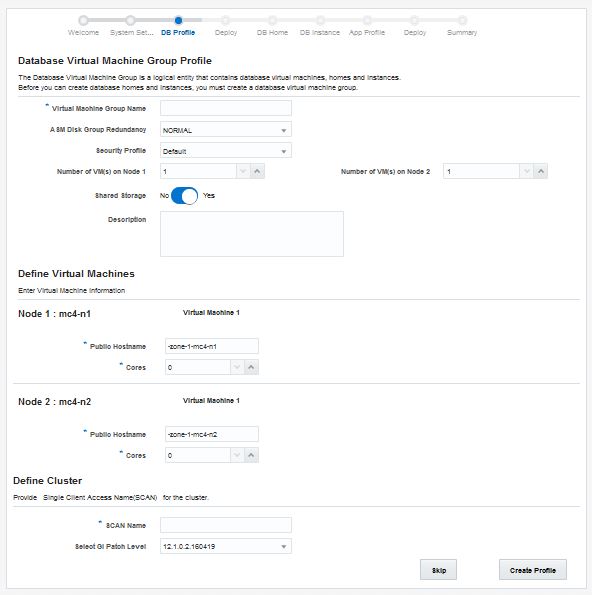Increase Number of VM(s) on Node 1
Screen dimensions: 592x595
[257, 172]
